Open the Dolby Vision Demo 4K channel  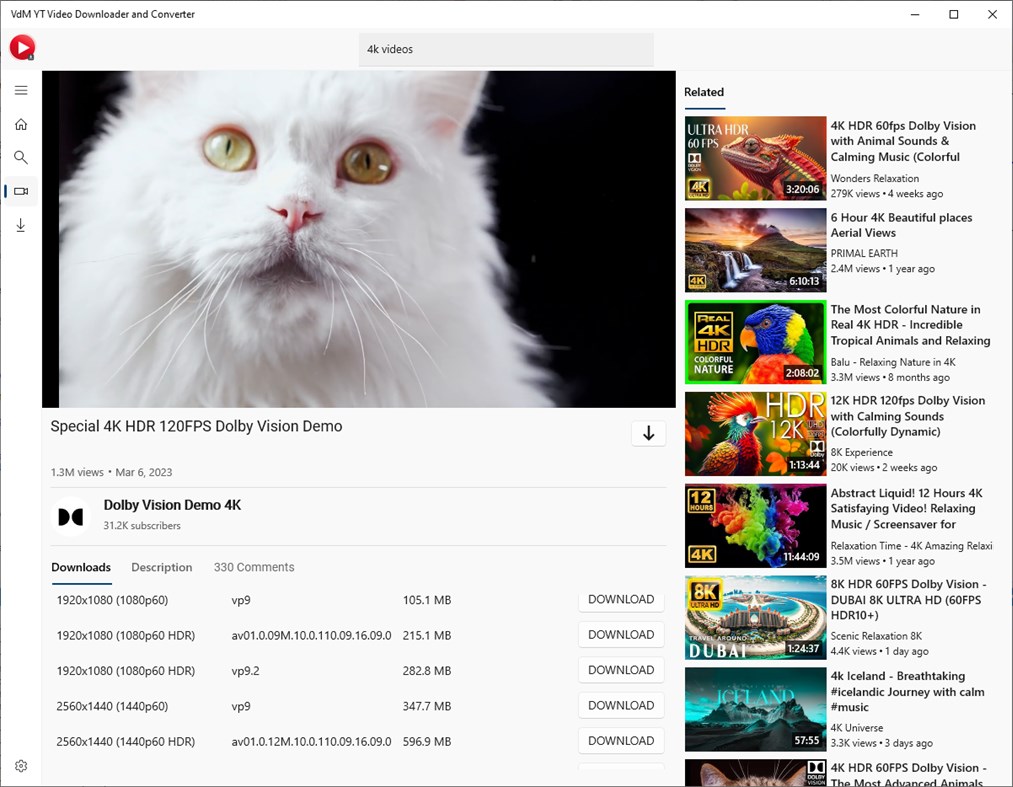tap(172, 505)
